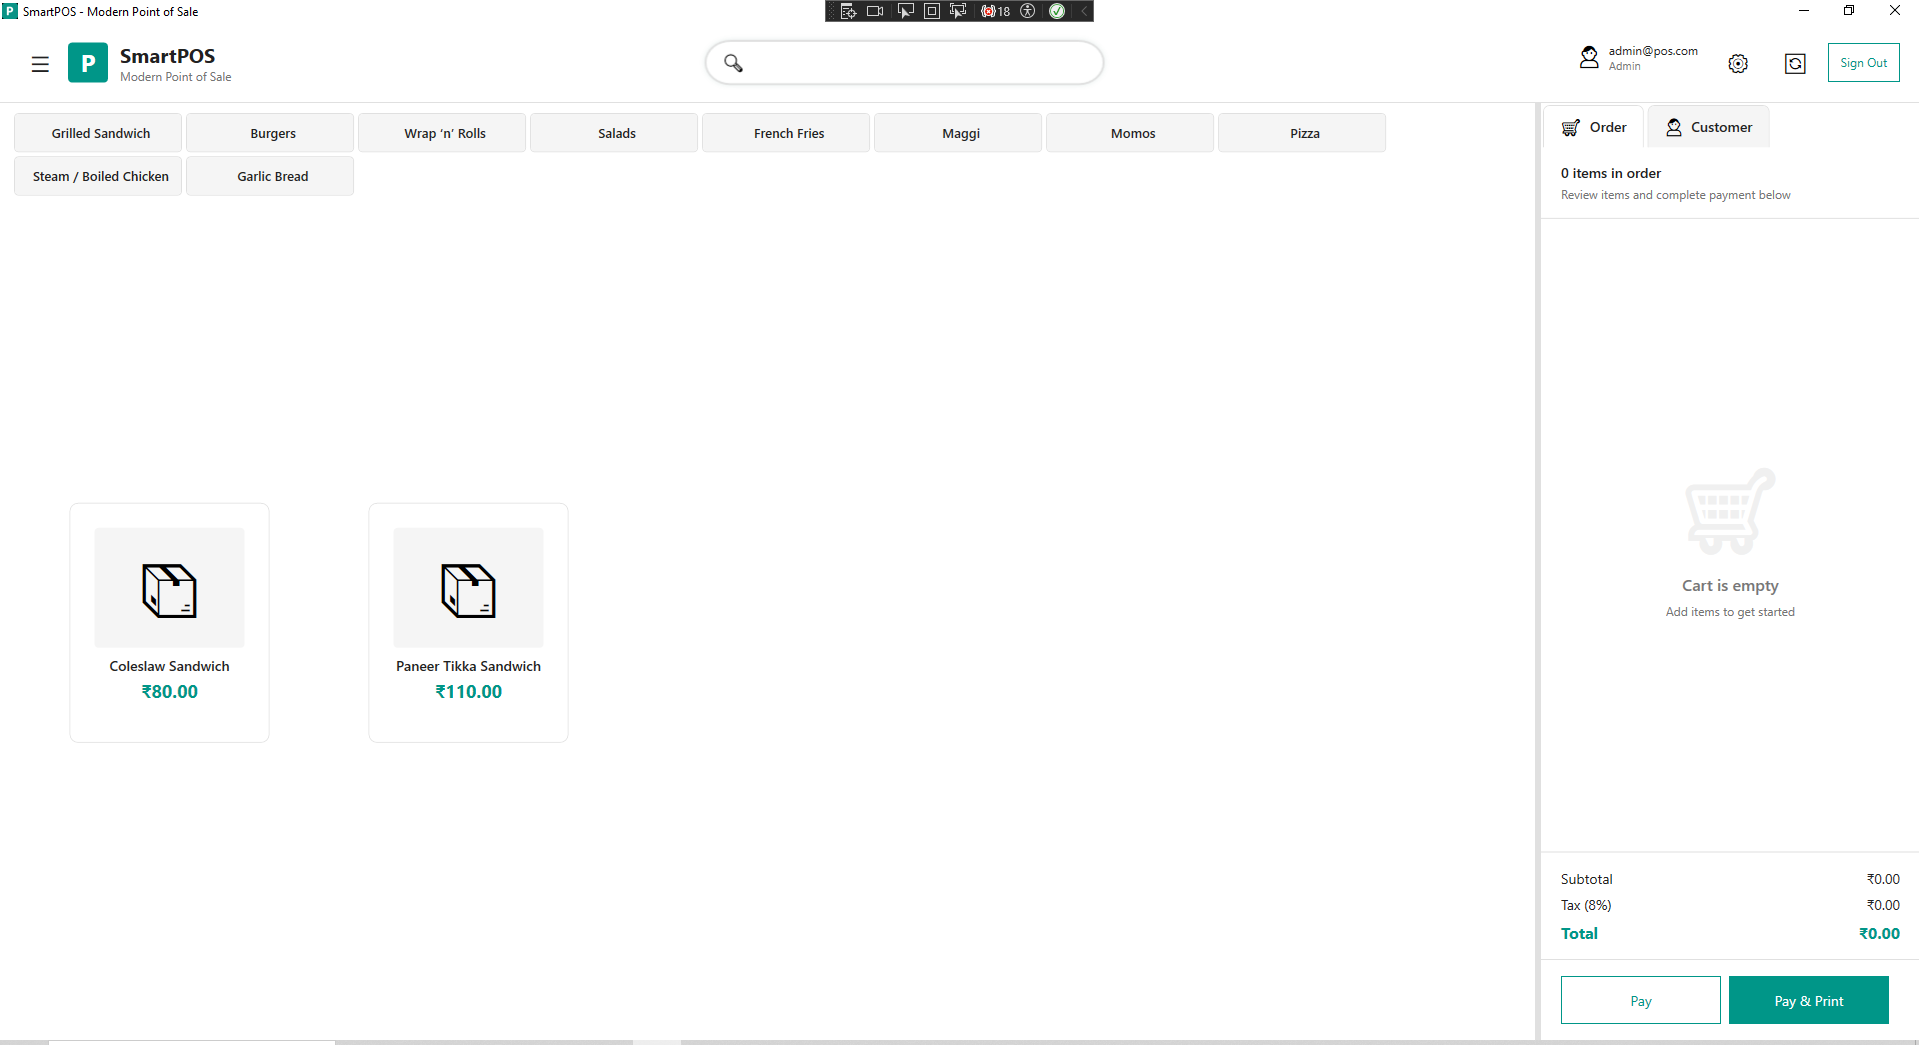
Task: Select the Burgers category
Action: 272,133
